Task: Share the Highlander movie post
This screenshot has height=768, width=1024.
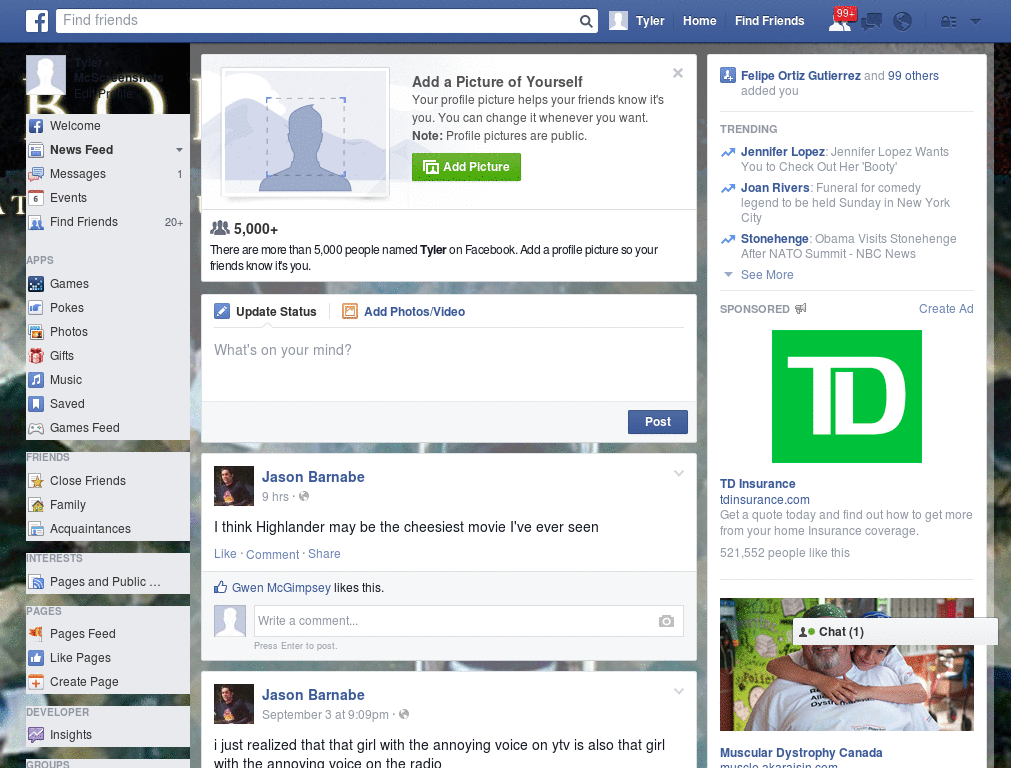Action: tap(324, 554)
